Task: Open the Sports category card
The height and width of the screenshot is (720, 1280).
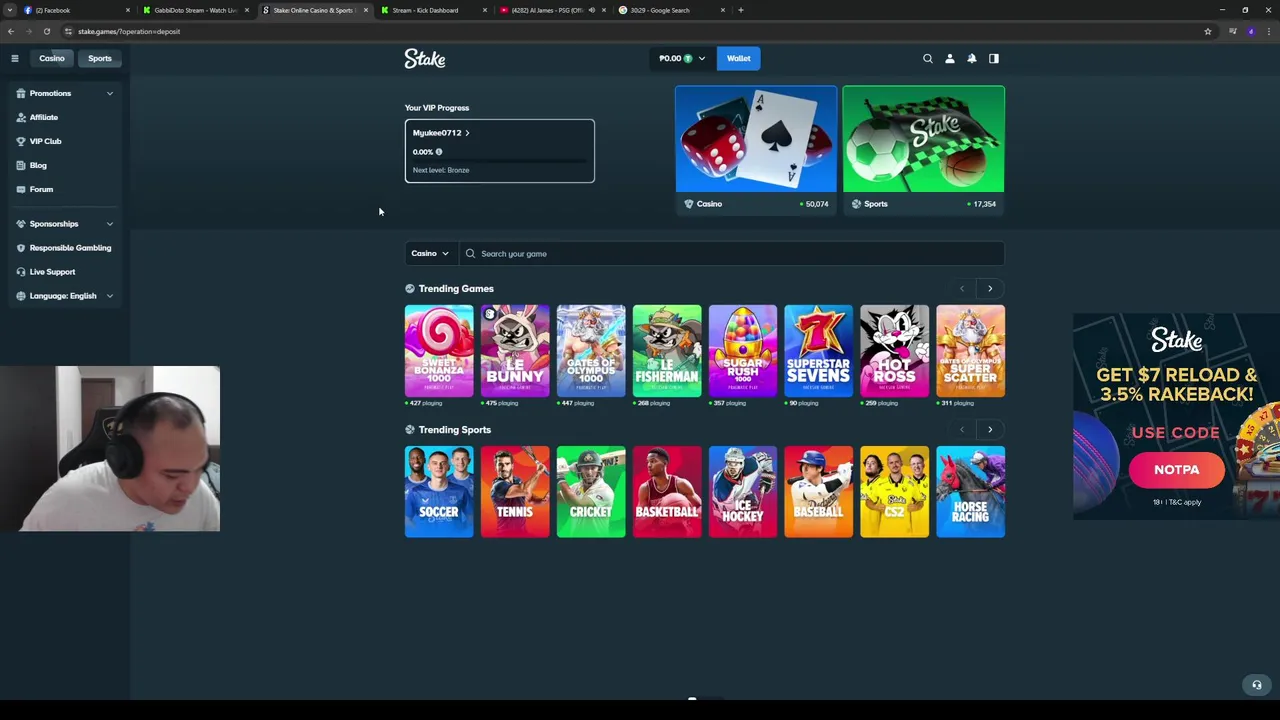Action: pos(923,150)
